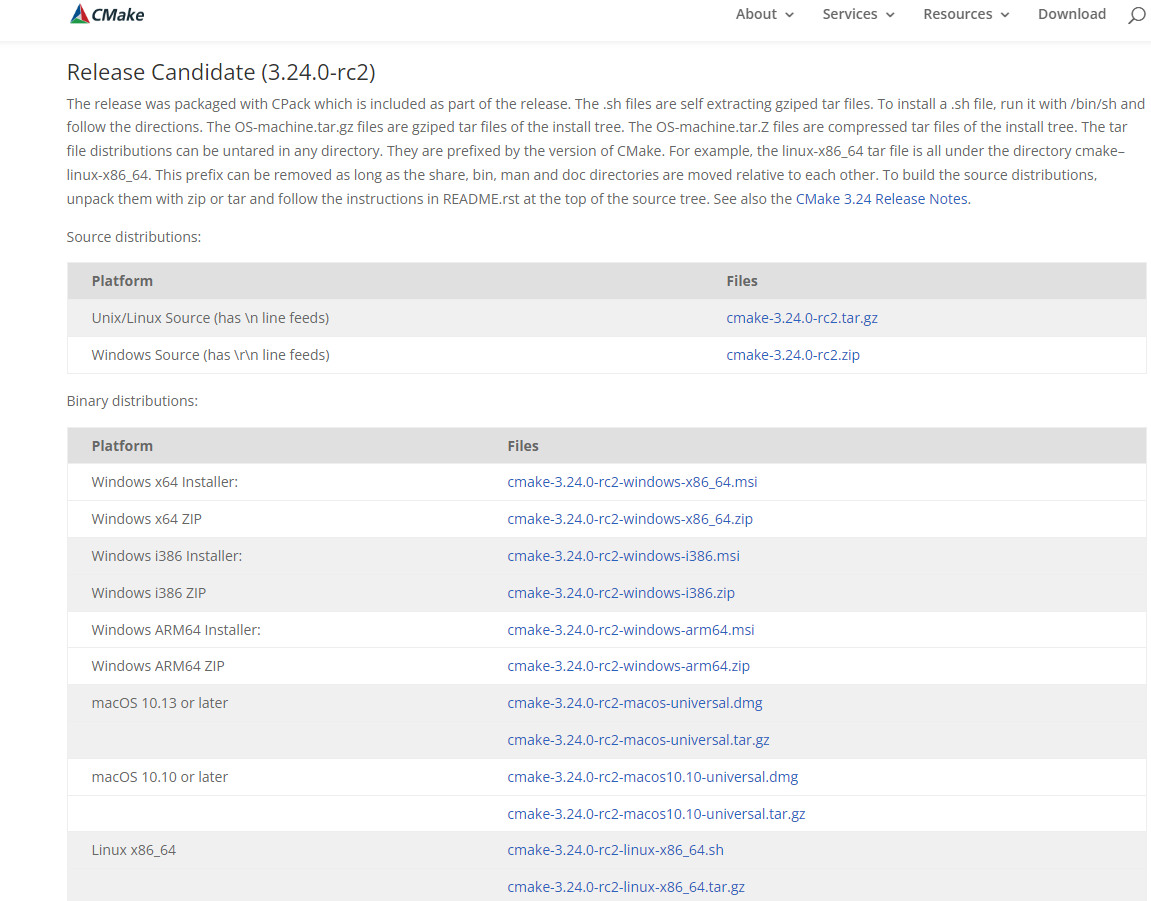This screenshot has height=901, width=1151.
Task: Download the linux-x86_64.sh script
Action: coord(615,850)
